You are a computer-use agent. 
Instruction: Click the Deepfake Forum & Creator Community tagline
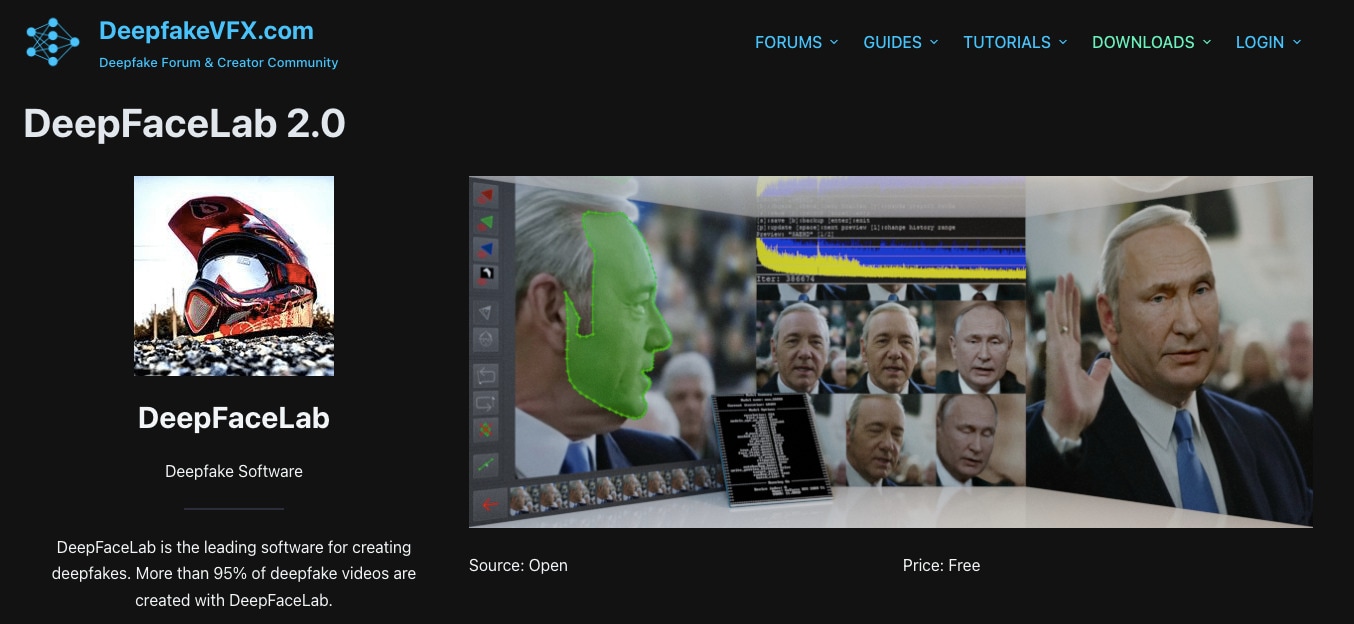(x=218, y=62)
